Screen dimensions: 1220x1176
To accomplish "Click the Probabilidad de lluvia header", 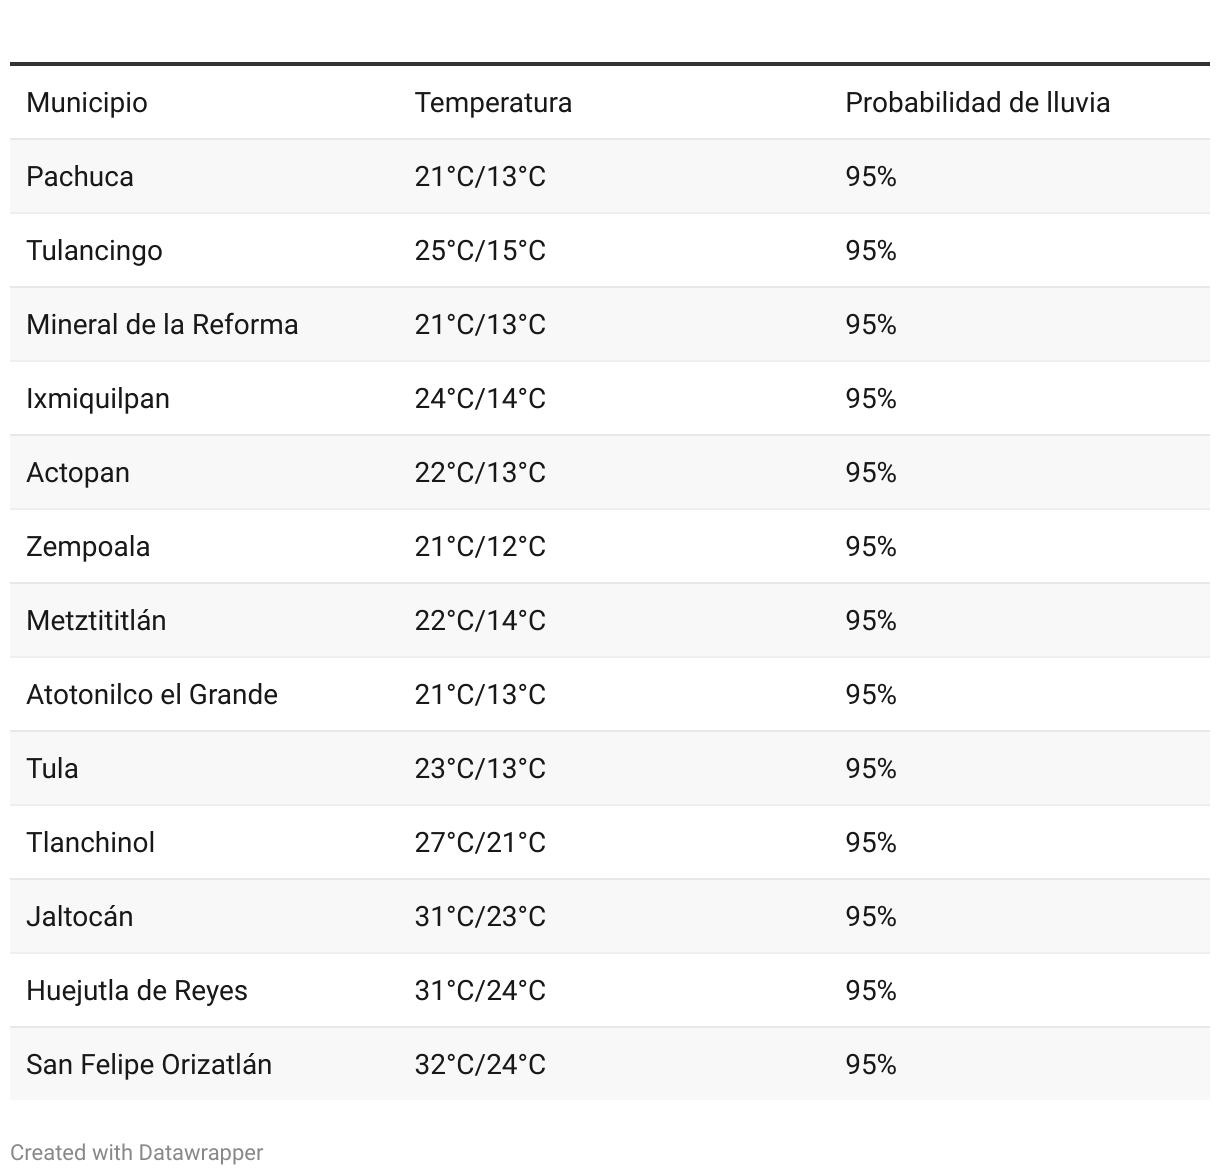I will pos(977,103).
